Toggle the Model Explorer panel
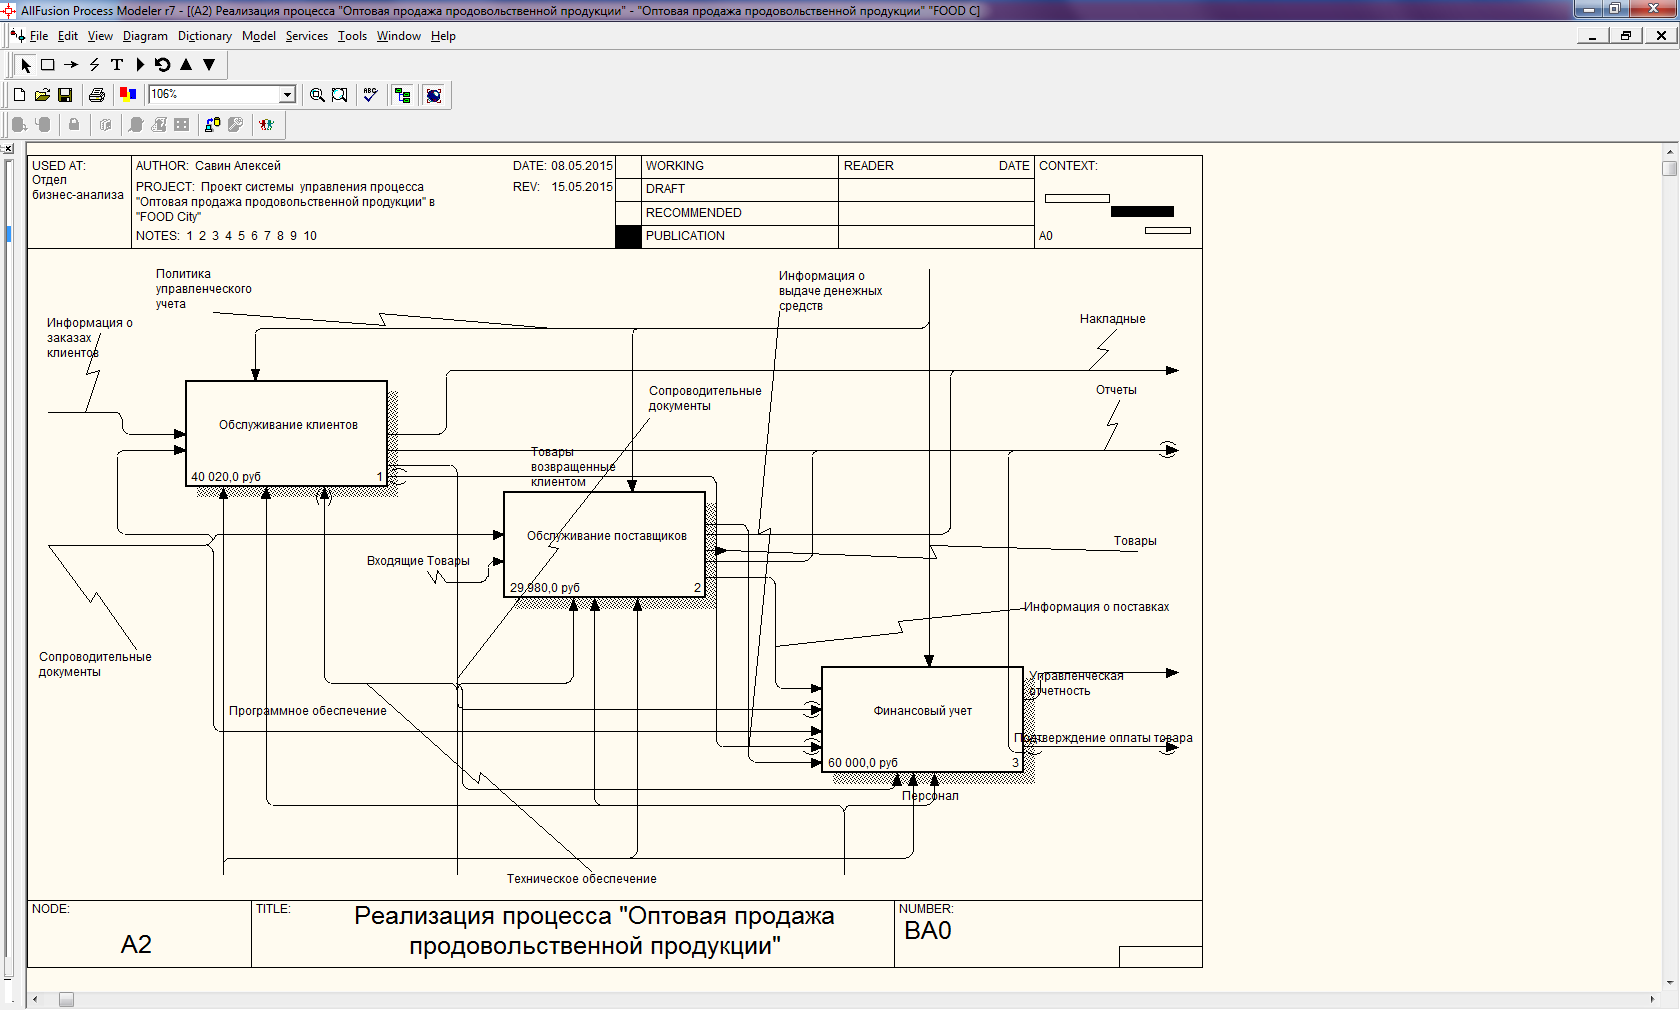1680x1010 pixels. point(403,95)
